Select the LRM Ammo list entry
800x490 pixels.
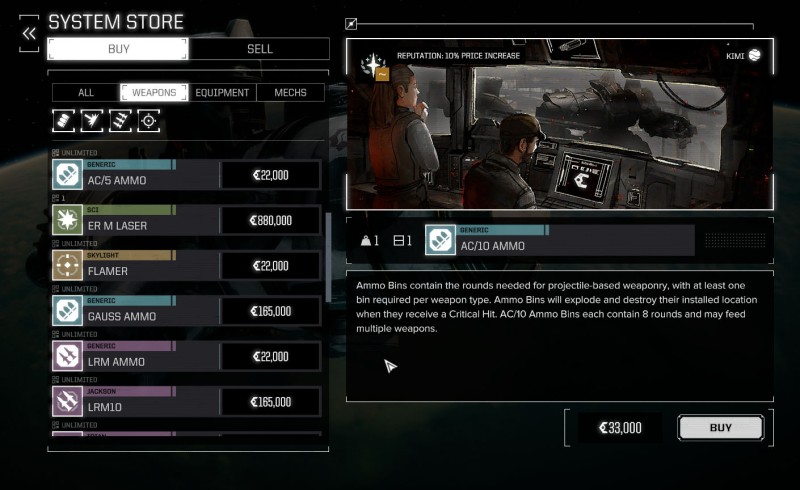tap(187, 356)
